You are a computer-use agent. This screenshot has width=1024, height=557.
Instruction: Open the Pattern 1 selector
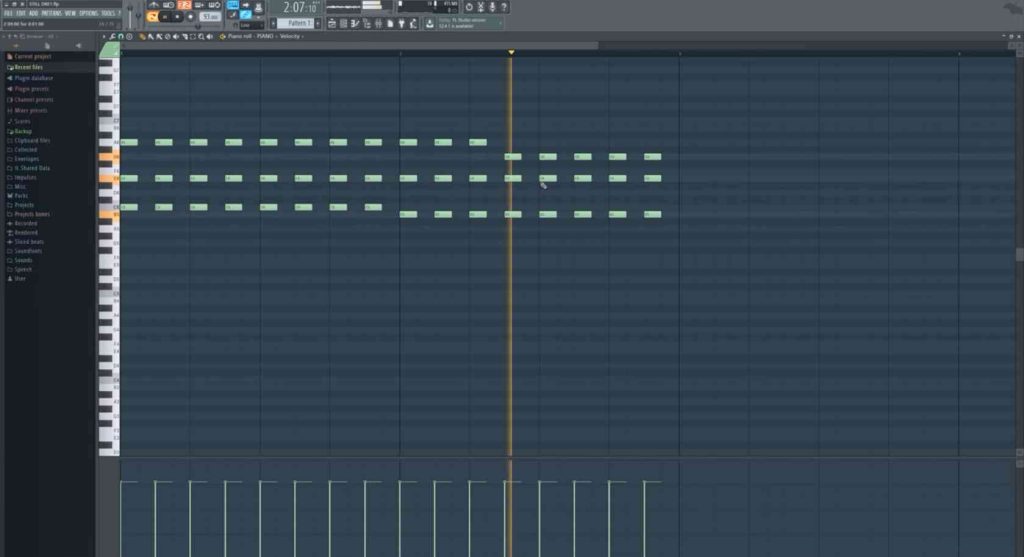point(295,24)
